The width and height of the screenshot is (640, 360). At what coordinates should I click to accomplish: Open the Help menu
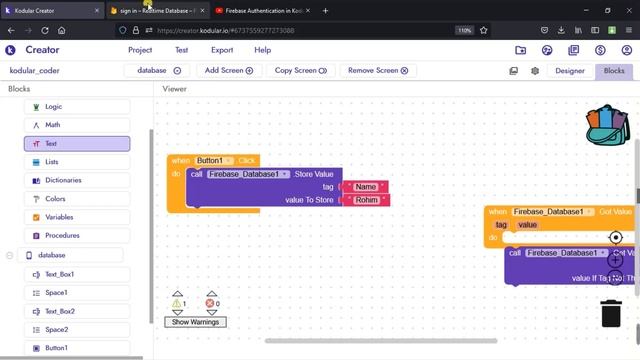[262, 50]
